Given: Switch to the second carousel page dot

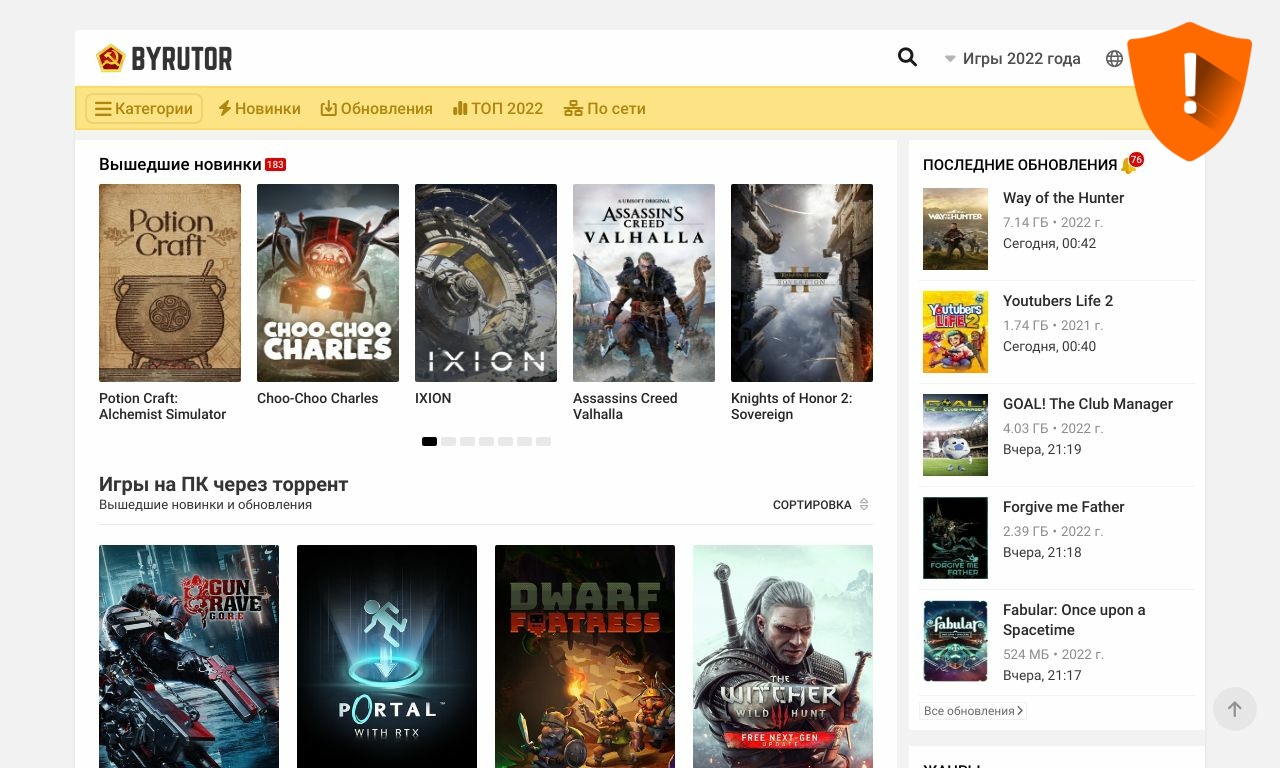Looking at the screenshot, I should tap(449, 441).
